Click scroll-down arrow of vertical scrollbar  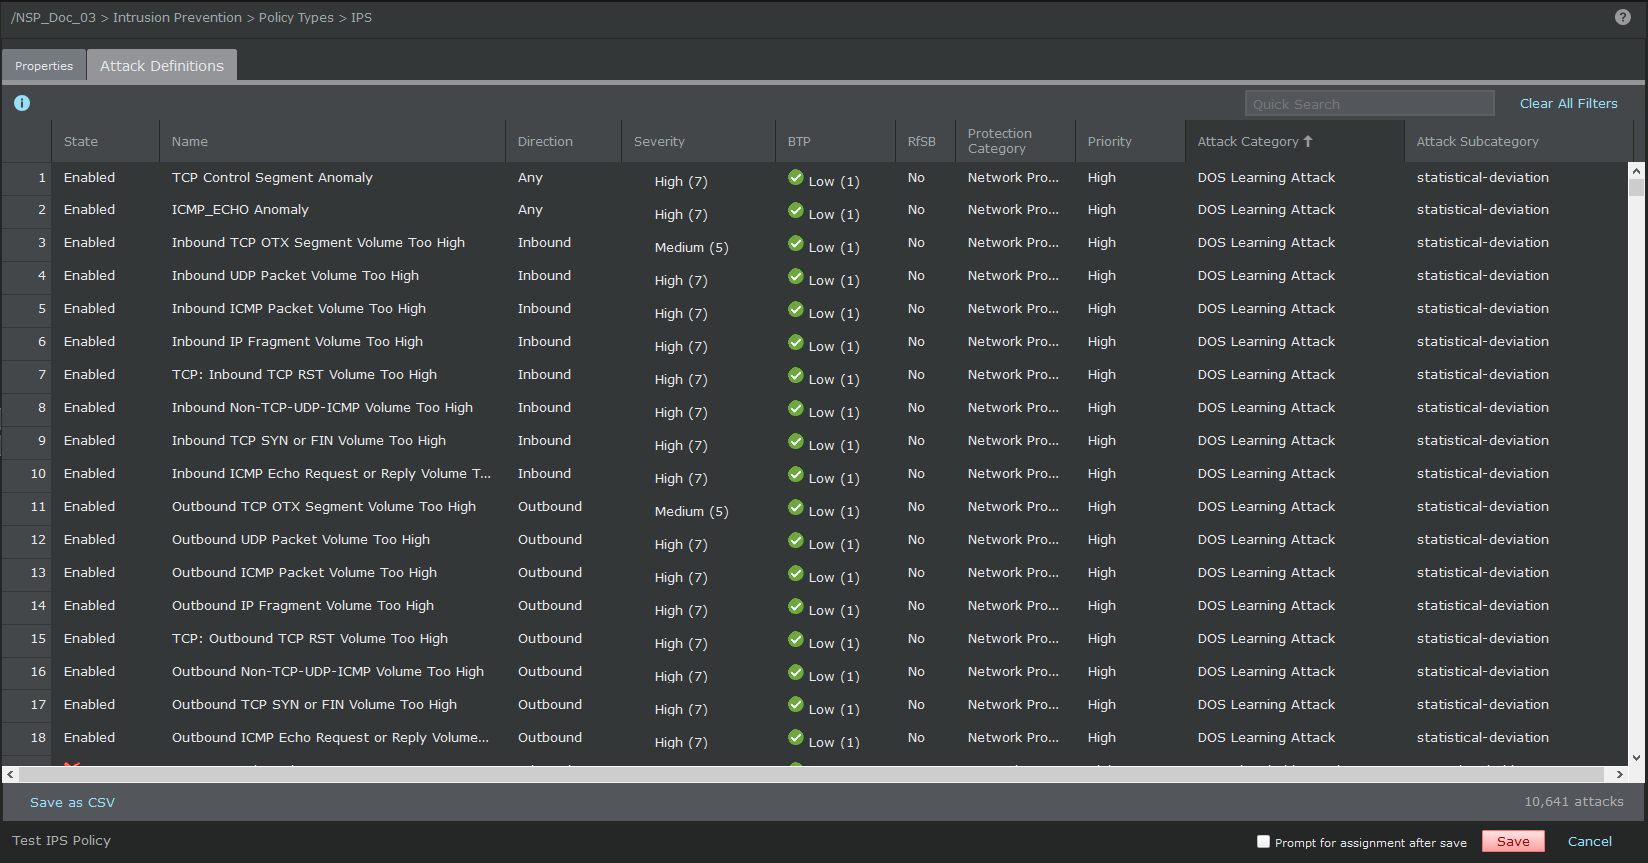[x=1636, y=758]
